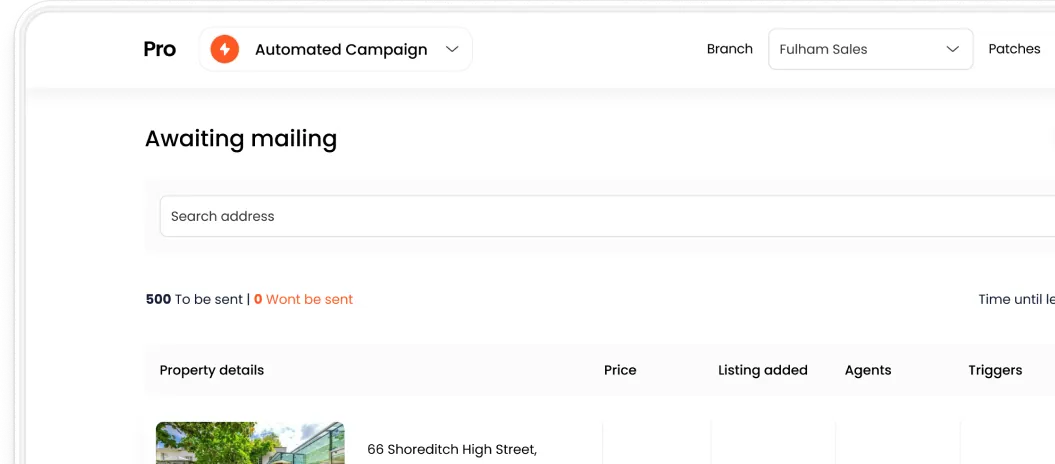Click the orange lightning bolt campaign icon

click(224, 49)
